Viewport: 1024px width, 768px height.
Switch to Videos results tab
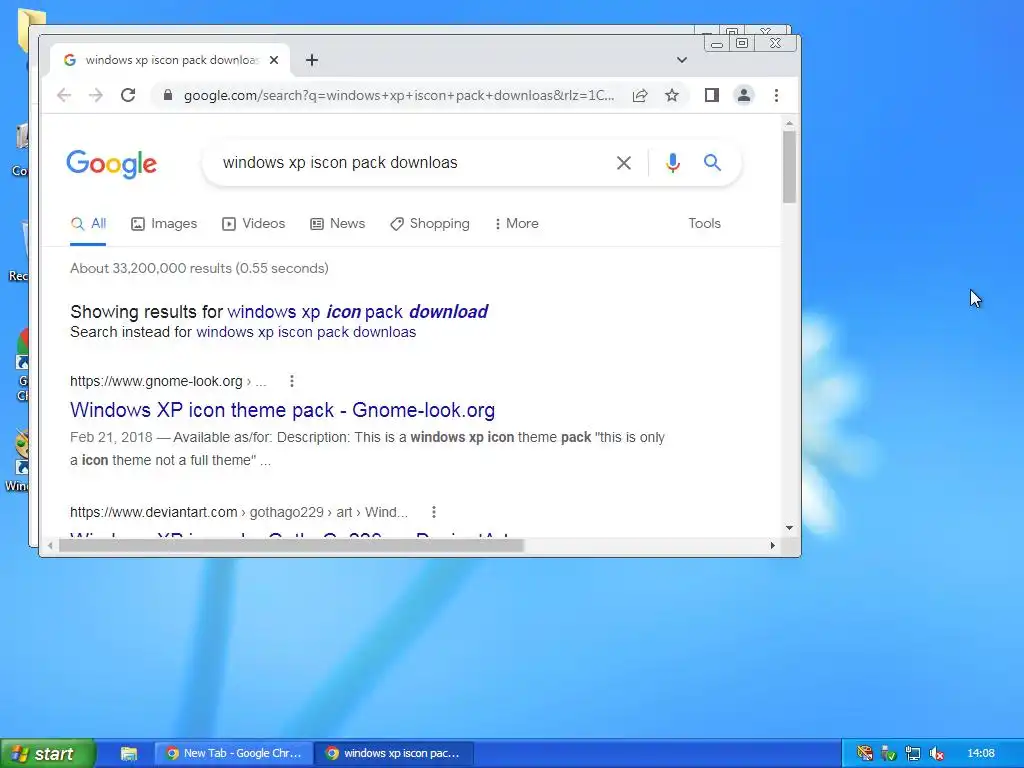(253, 223)
